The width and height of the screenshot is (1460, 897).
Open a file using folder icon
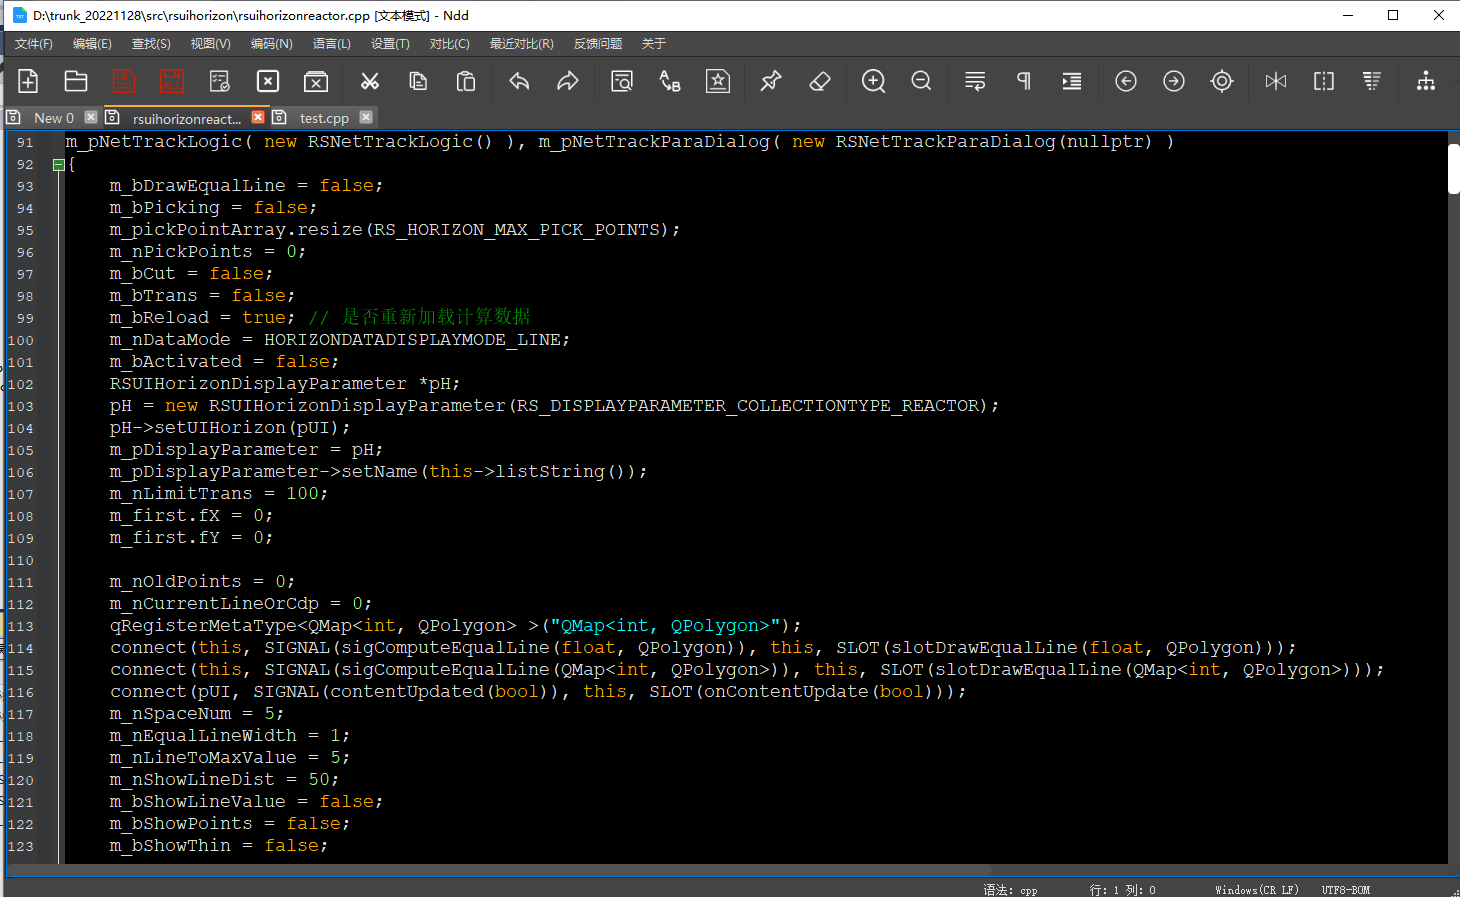76,81
